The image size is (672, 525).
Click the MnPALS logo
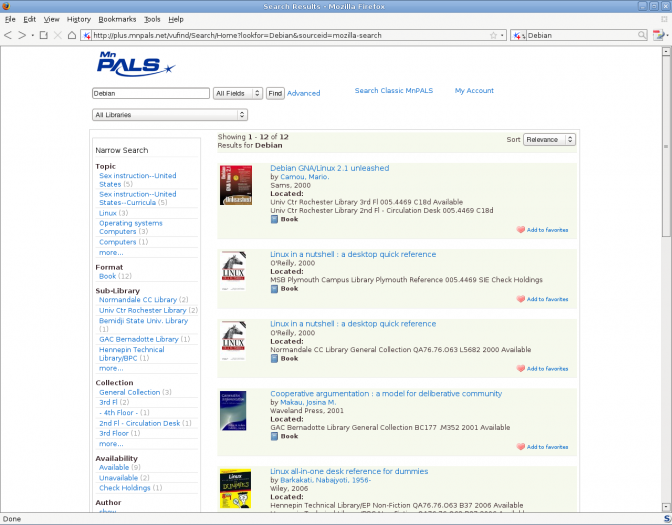pos(136,64)
